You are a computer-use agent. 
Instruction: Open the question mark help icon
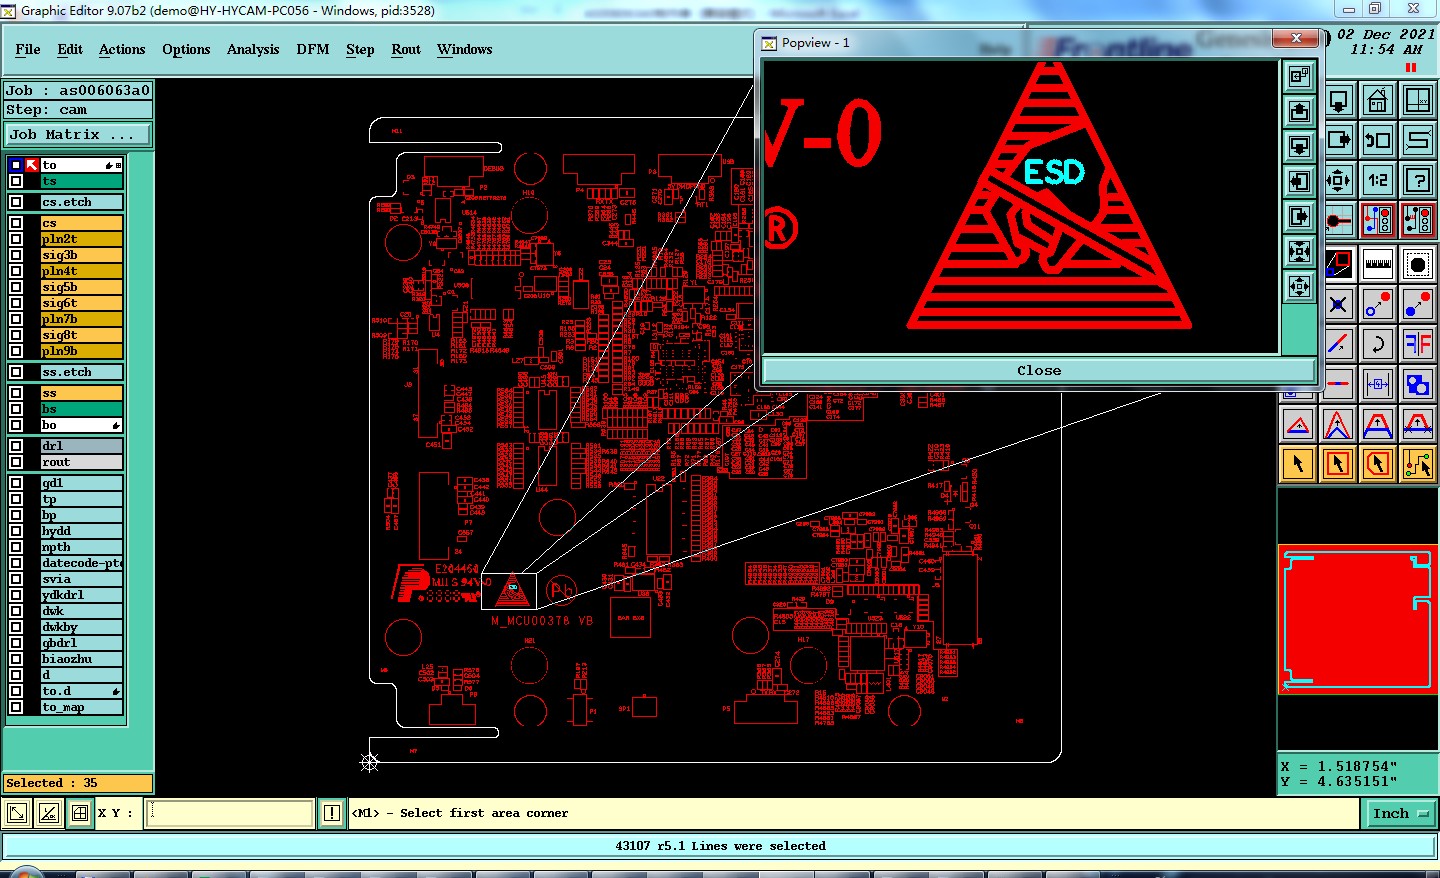click(x=1418, y=180)
